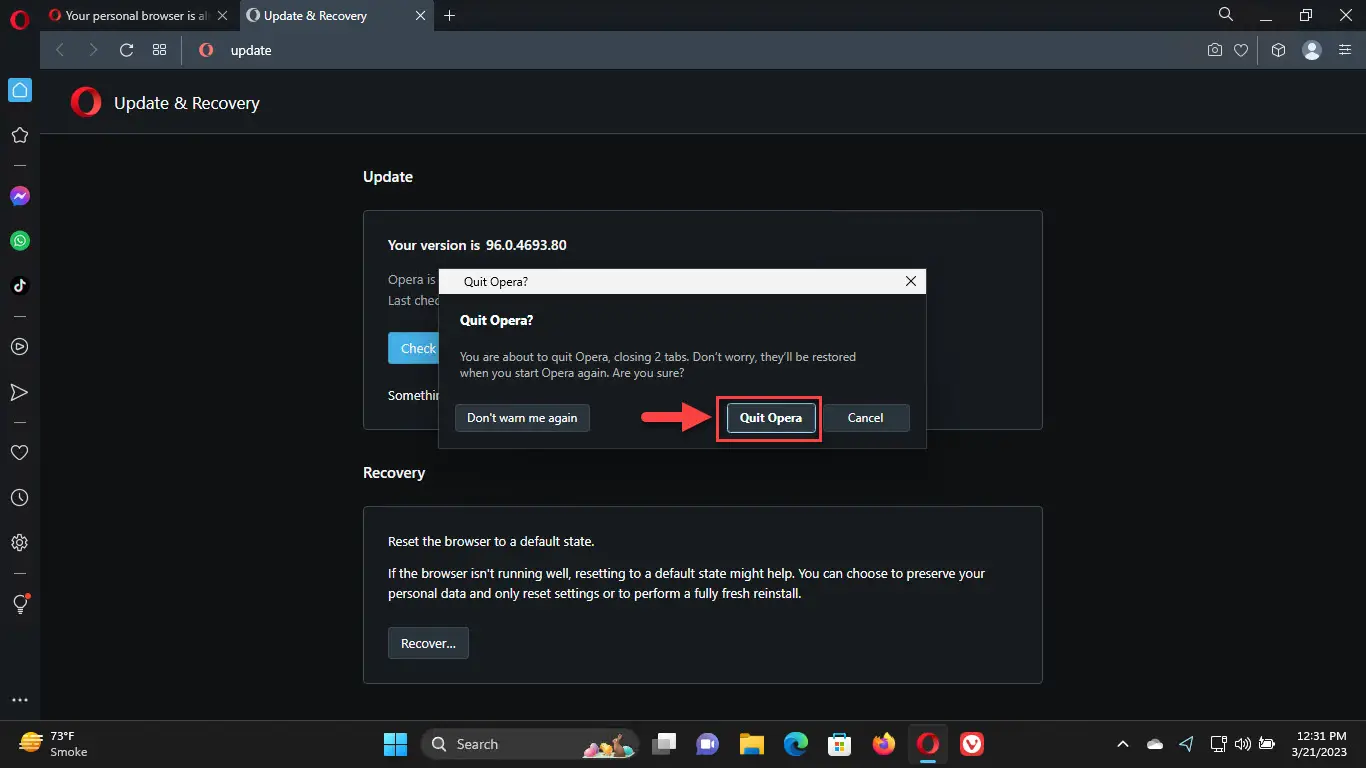Show hidden system tray icons chevron
The height and width of the screenshot is (768, 1366).
tap(1122, 744)
